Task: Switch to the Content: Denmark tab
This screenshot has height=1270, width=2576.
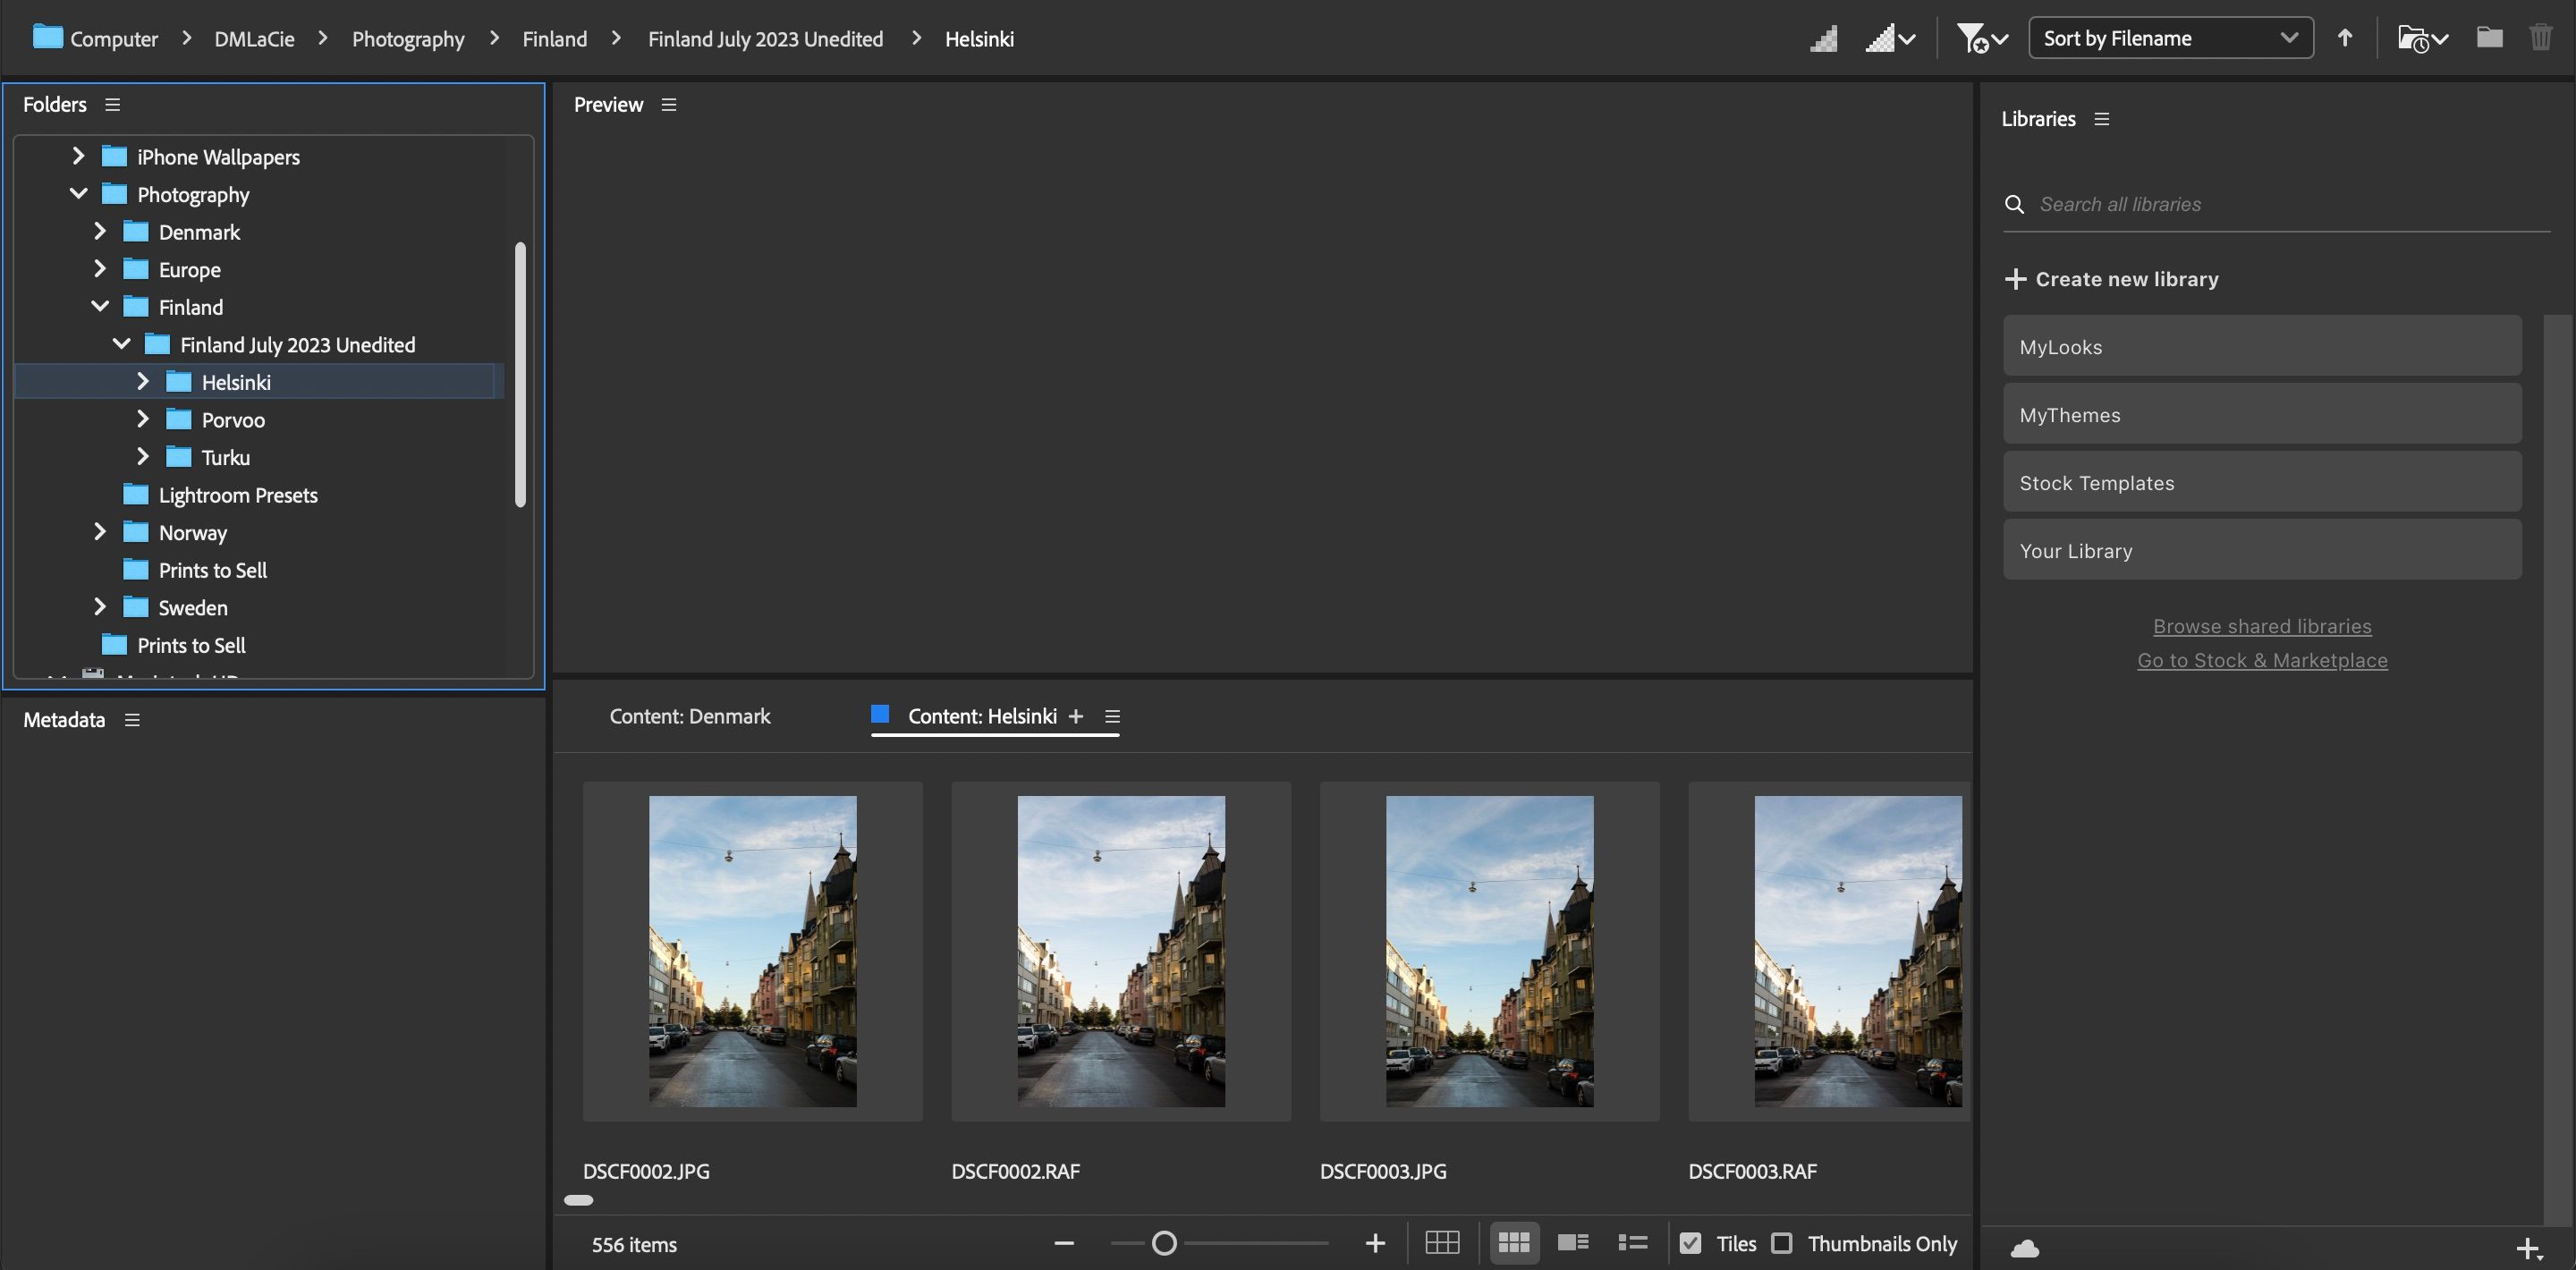Action: [690, 716]
